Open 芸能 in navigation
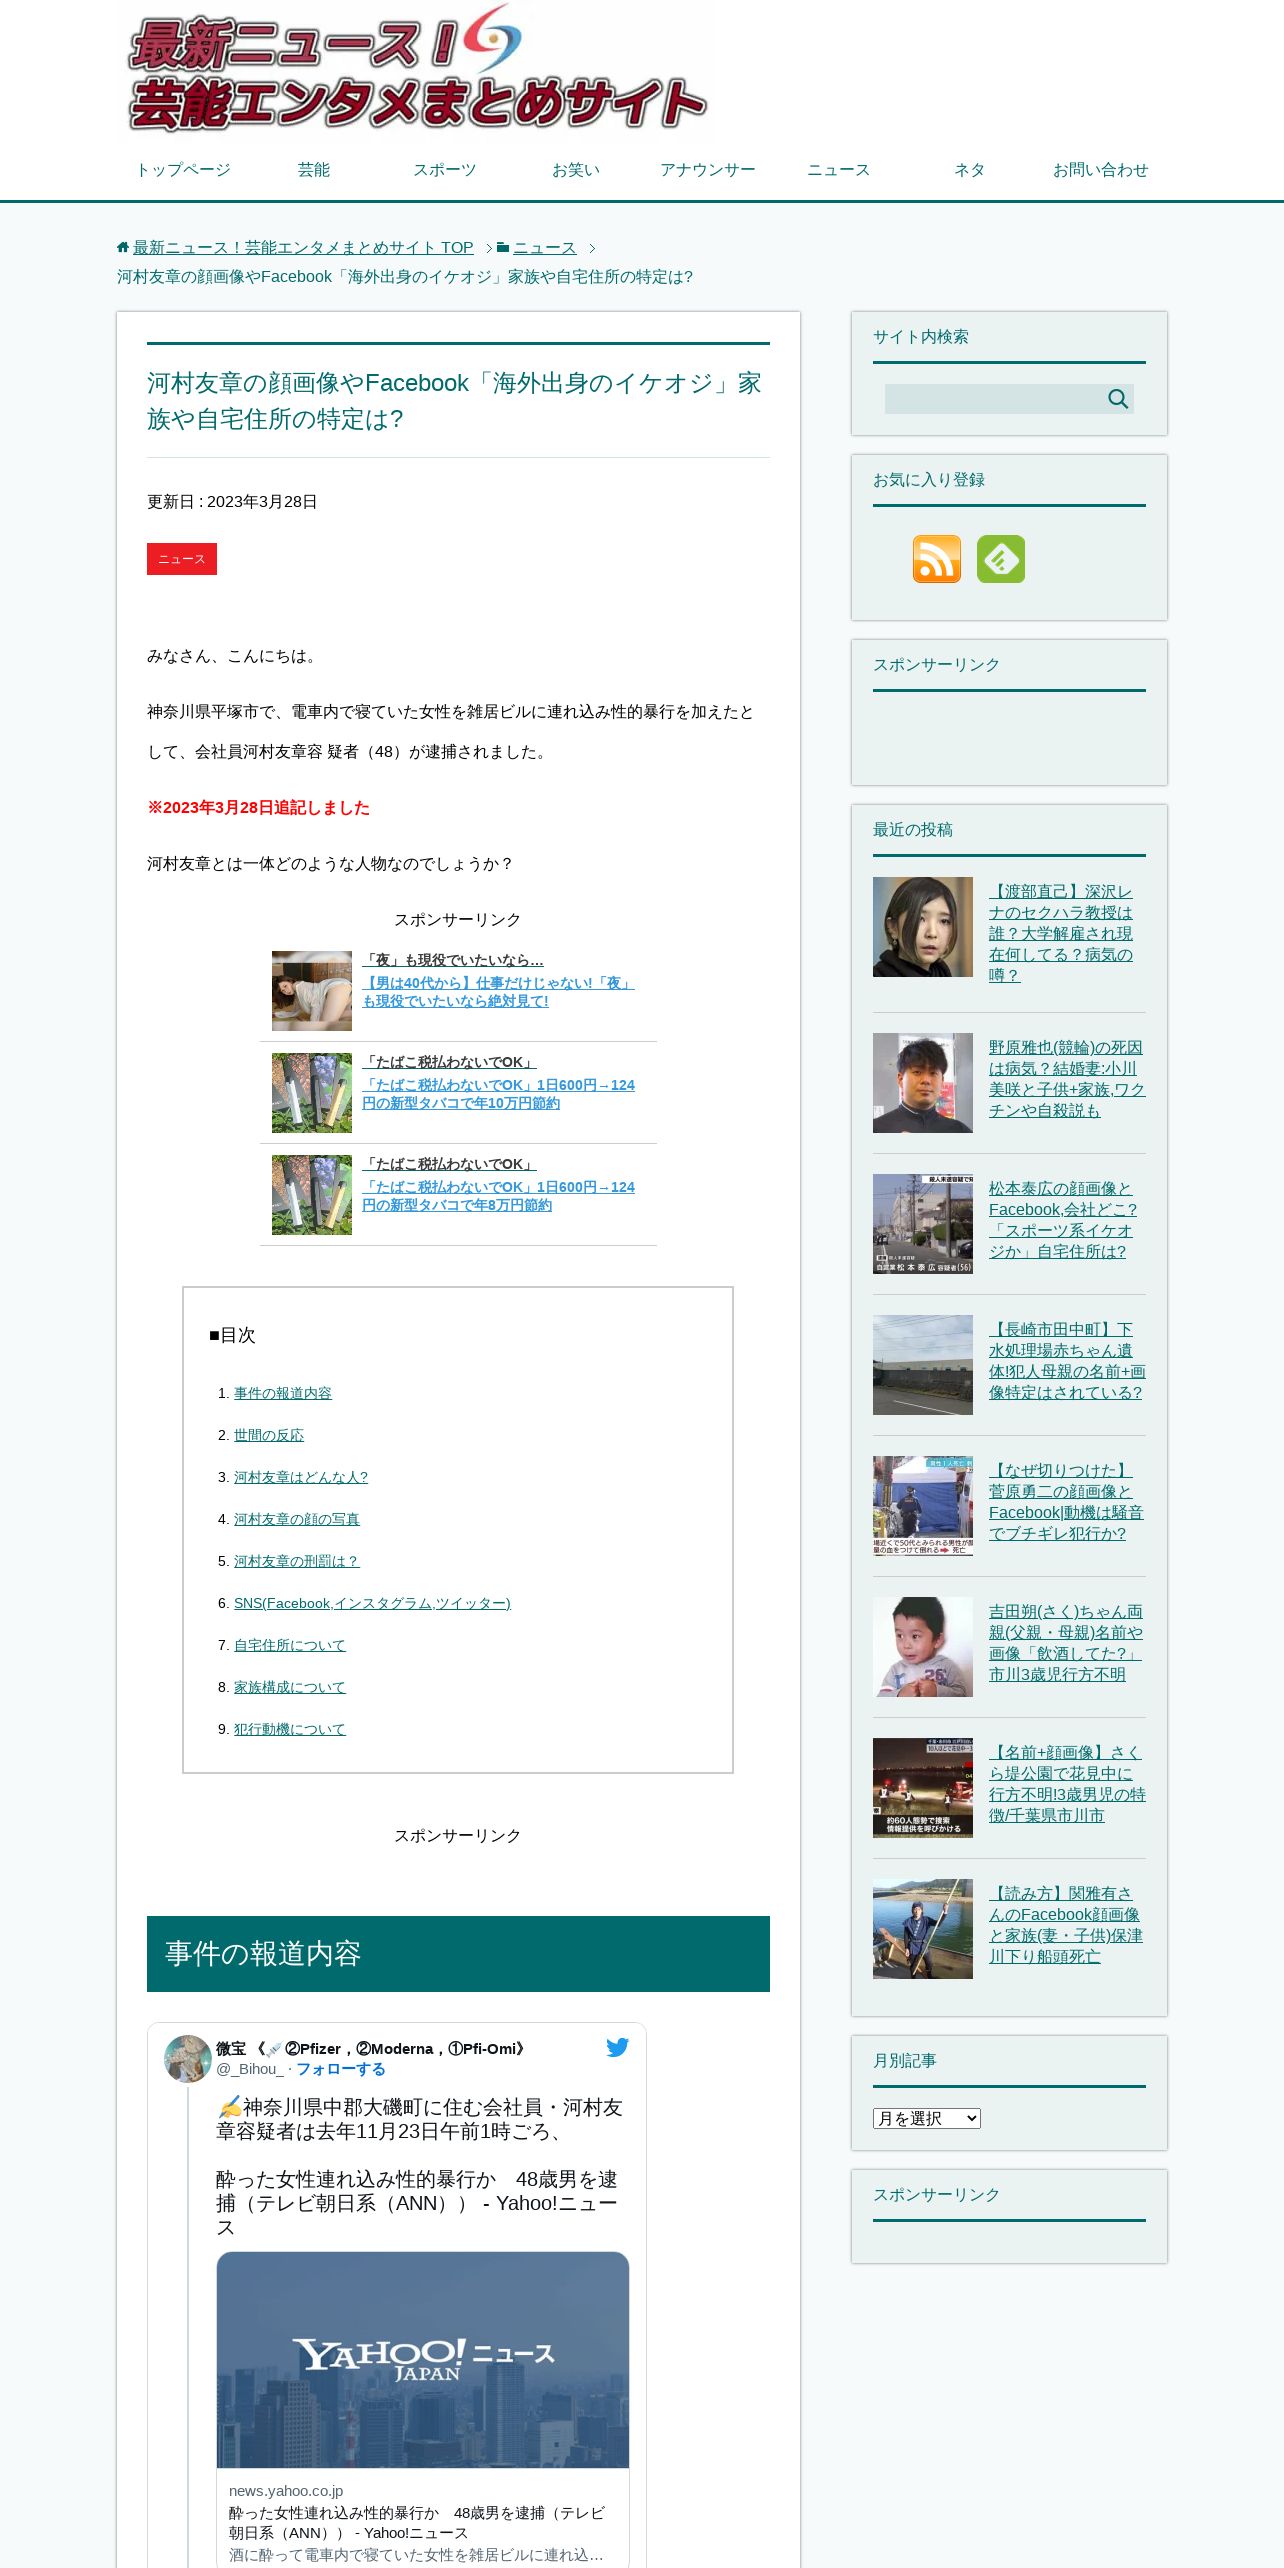The image size is (1284, 2568). coord(314,170)
